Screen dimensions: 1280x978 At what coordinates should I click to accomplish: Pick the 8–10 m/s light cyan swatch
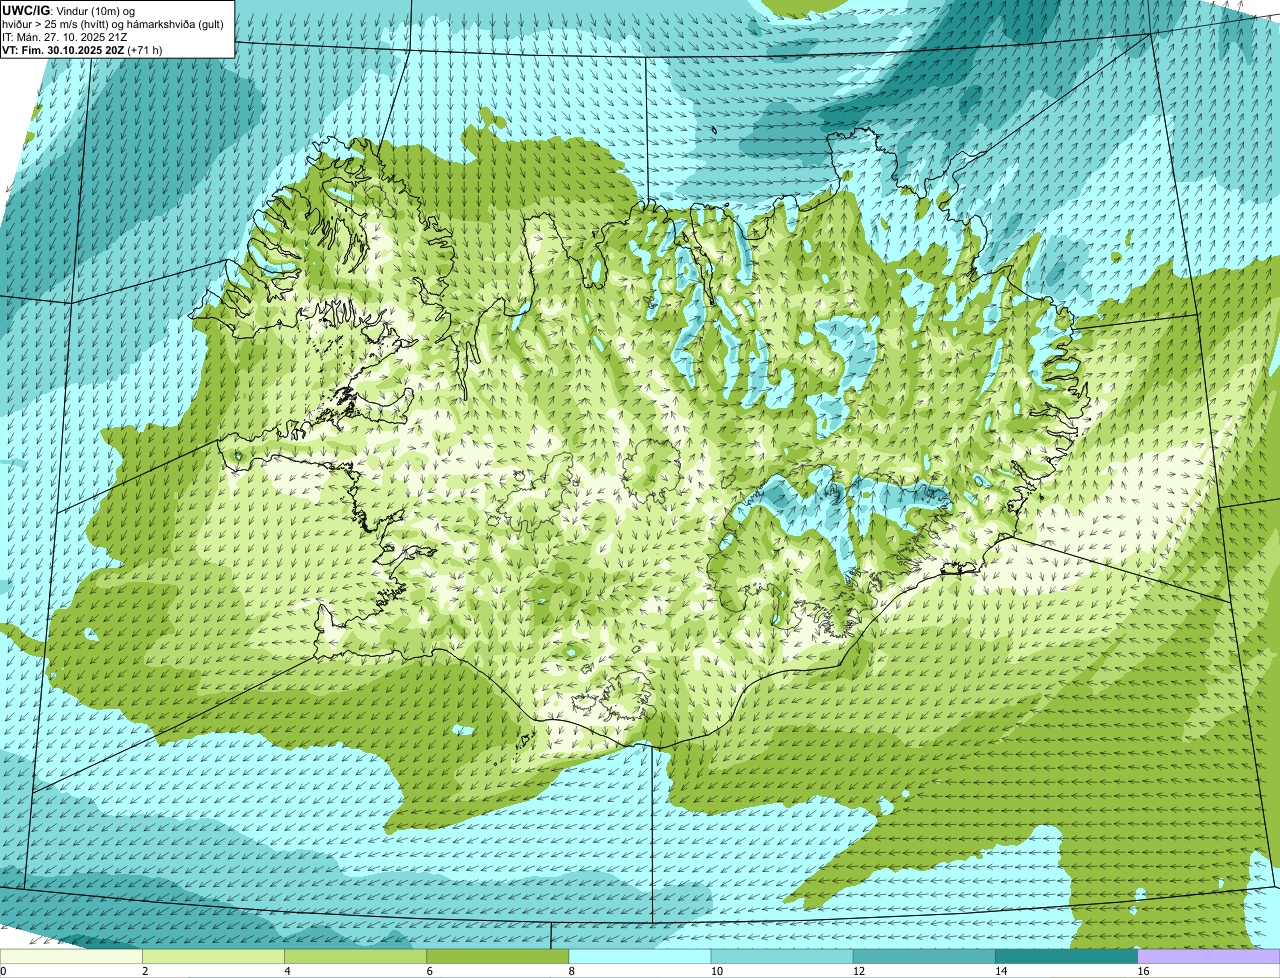point(640,957)
